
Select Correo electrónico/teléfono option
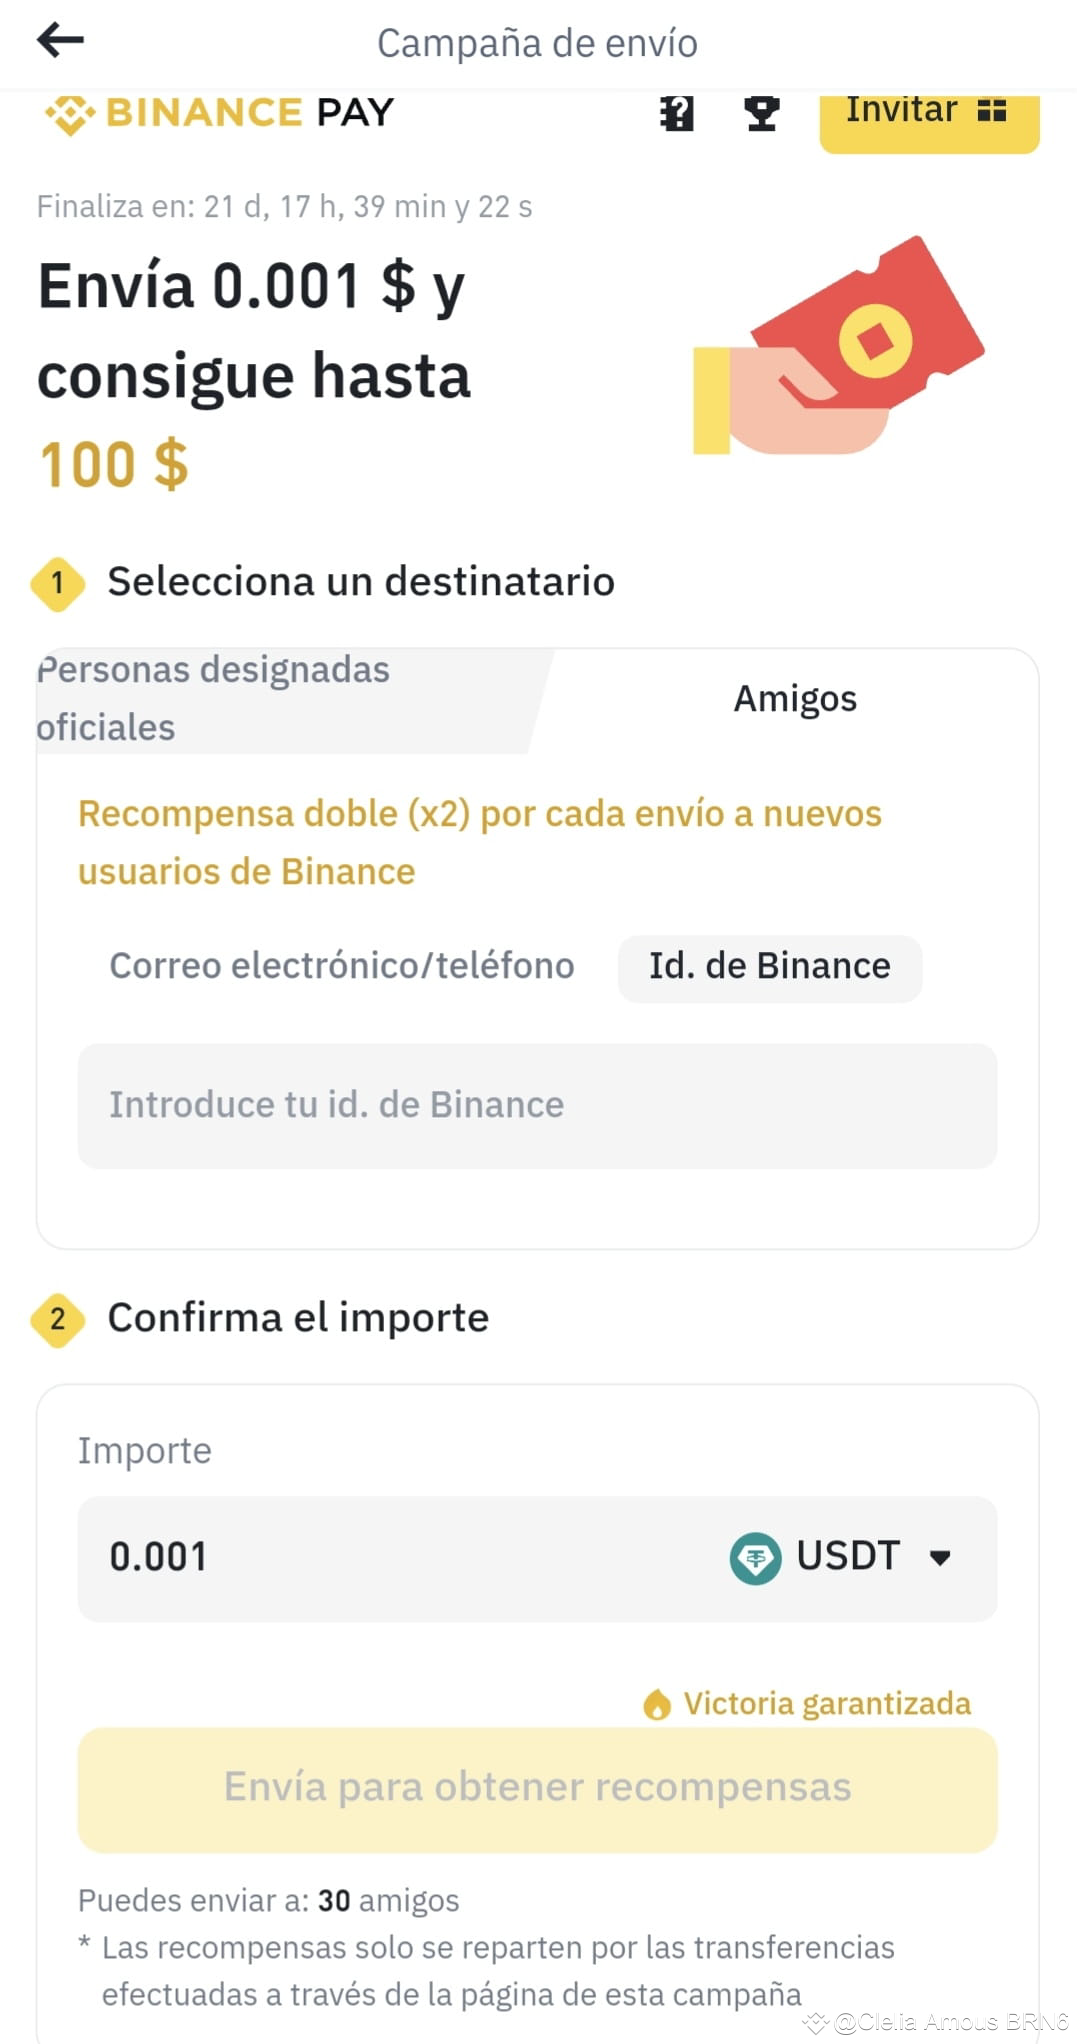[x=342, y=966]
